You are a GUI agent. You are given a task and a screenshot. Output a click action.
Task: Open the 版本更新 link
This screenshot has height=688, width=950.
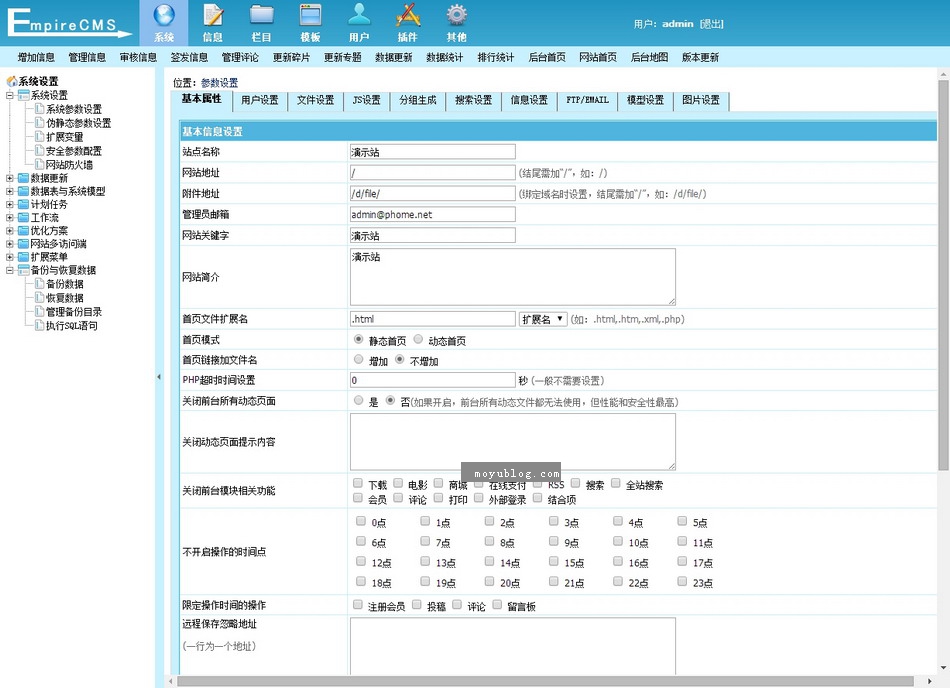tap(700, 58)
